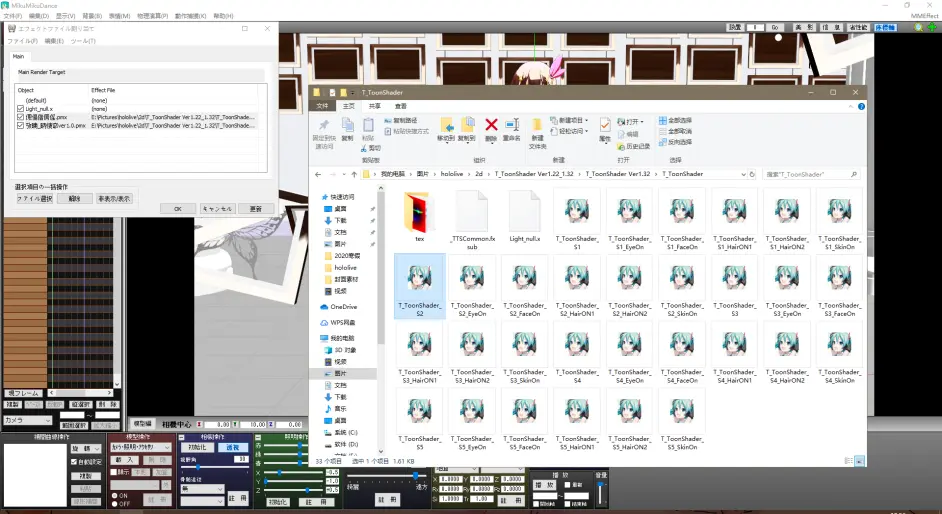Screen dimensions: 942x514
Task: Click the magnifier icon at MMD top right
Action: click(x=919, y=27)
